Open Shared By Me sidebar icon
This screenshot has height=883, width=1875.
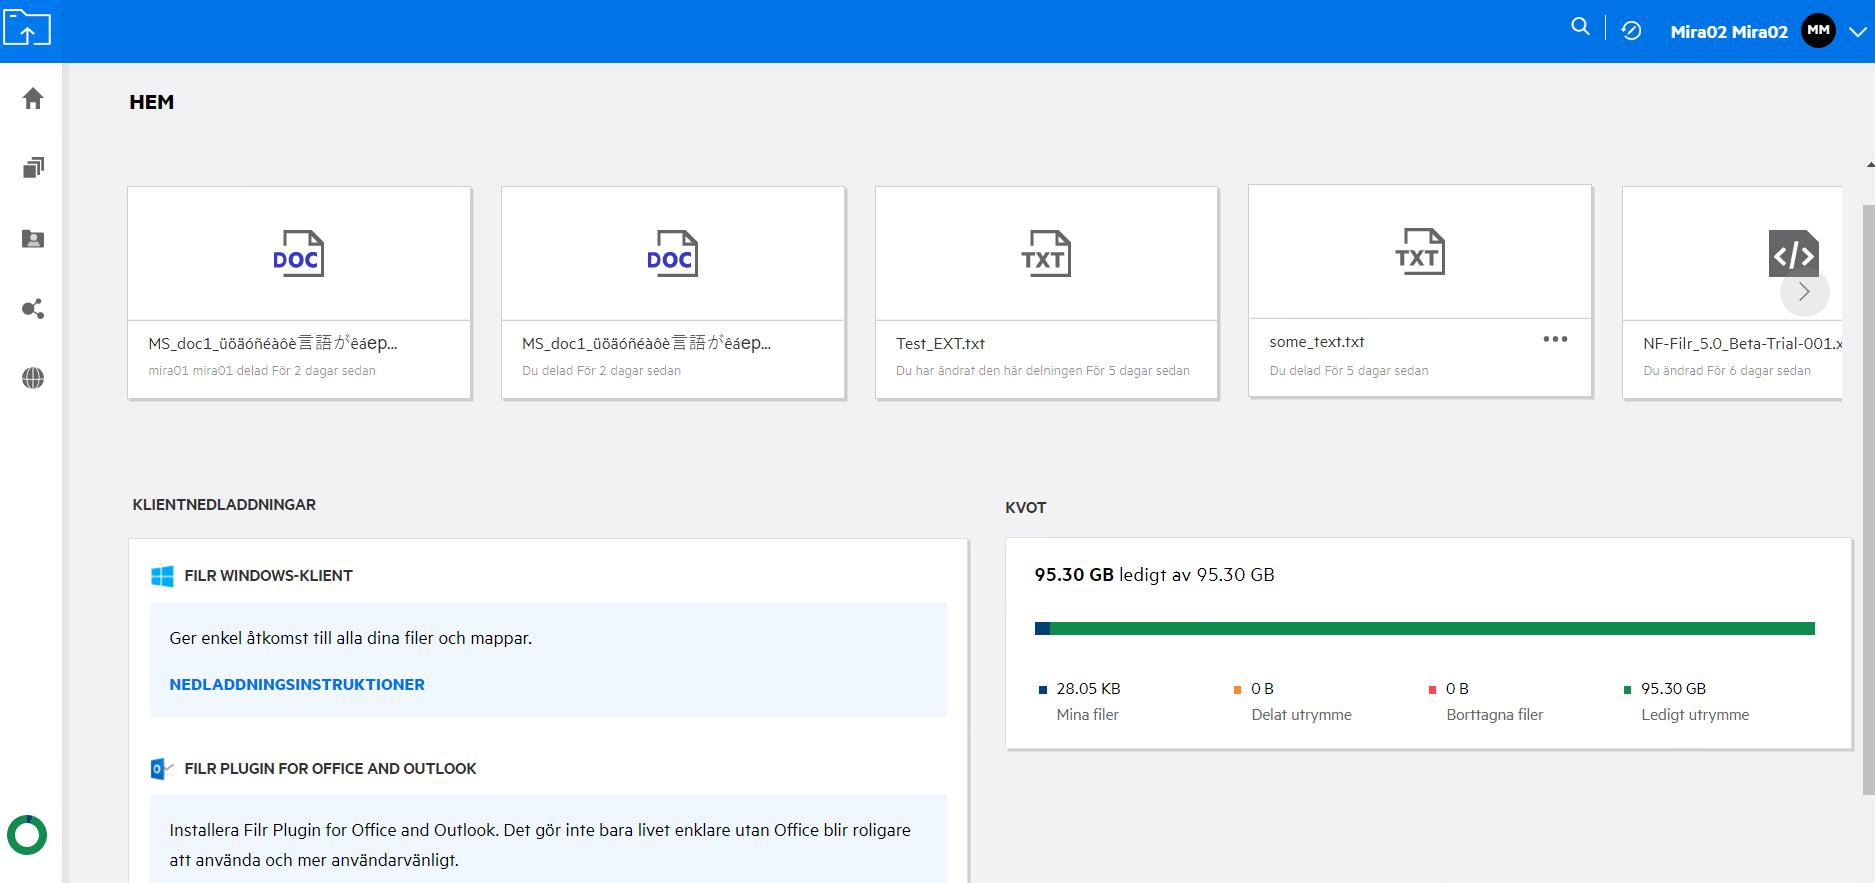click(33, 309)
